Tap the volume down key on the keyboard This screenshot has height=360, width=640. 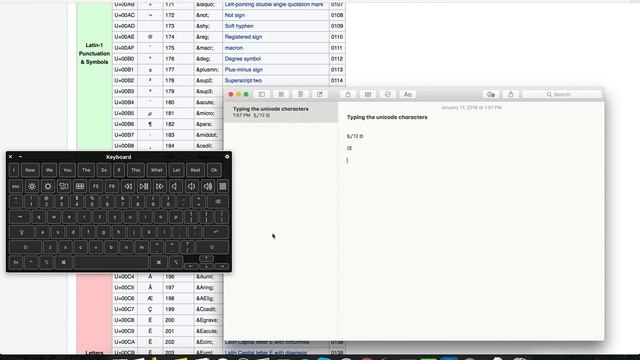tap(191, 187)
